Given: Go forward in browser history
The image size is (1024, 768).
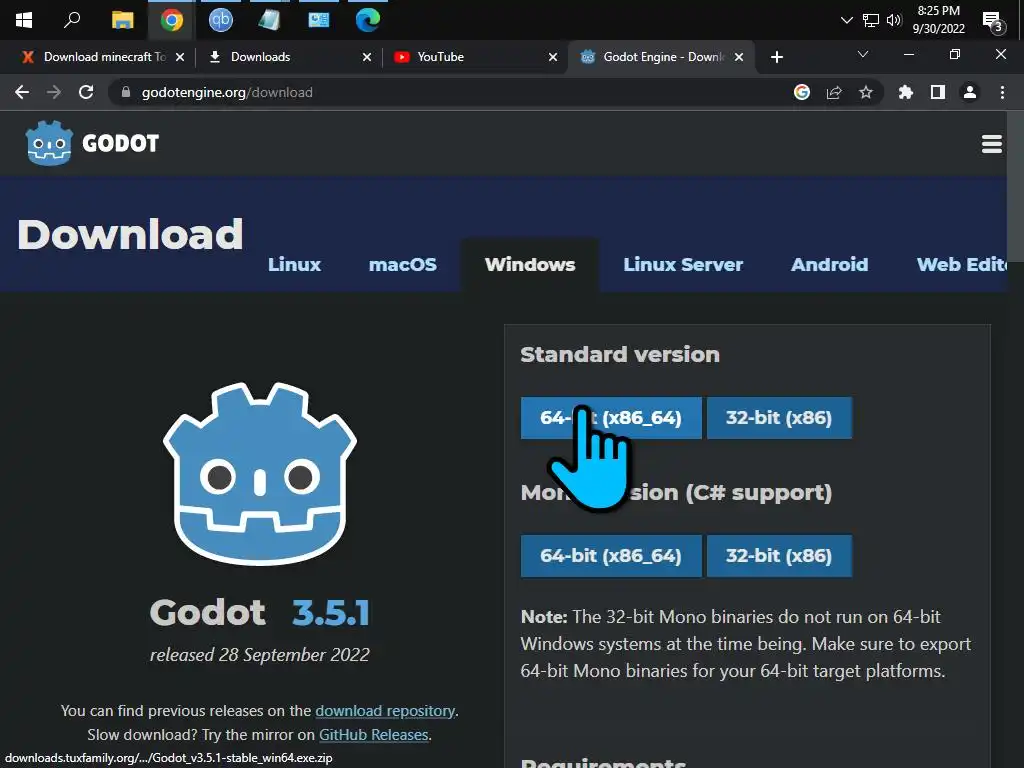Looking at the screenshot, I should (x=54, y=92).
